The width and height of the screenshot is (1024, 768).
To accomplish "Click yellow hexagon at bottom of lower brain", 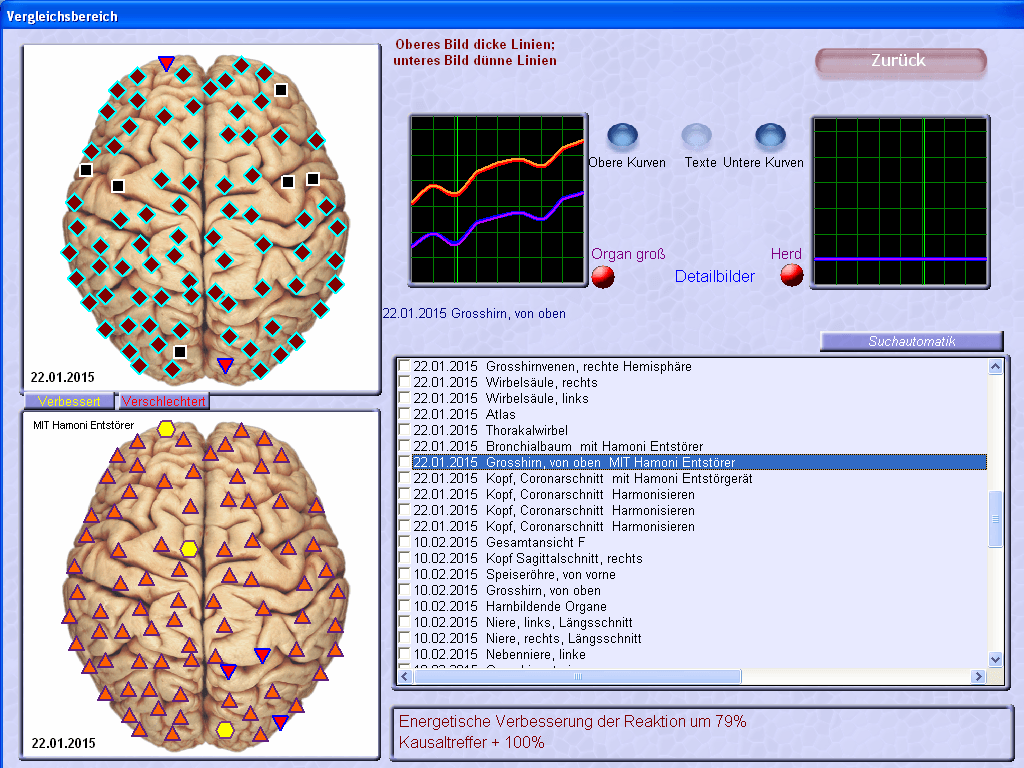I will (225, 729).
